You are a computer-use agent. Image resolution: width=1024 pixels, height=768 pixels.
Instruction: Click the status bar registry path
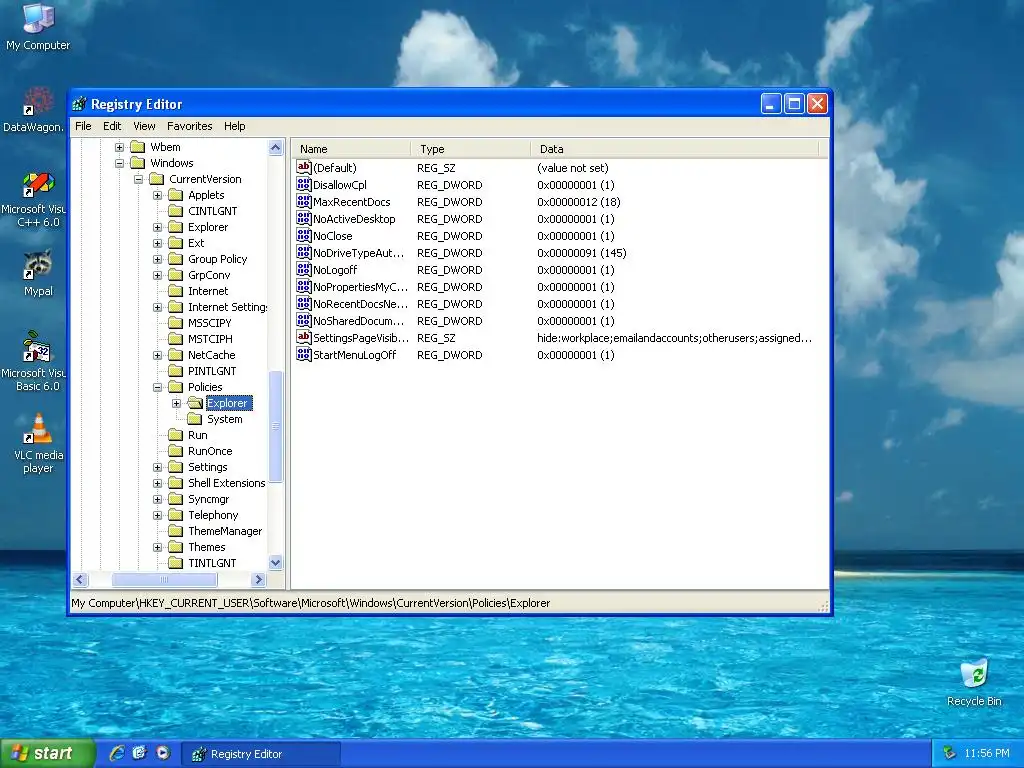click(310, 603)
